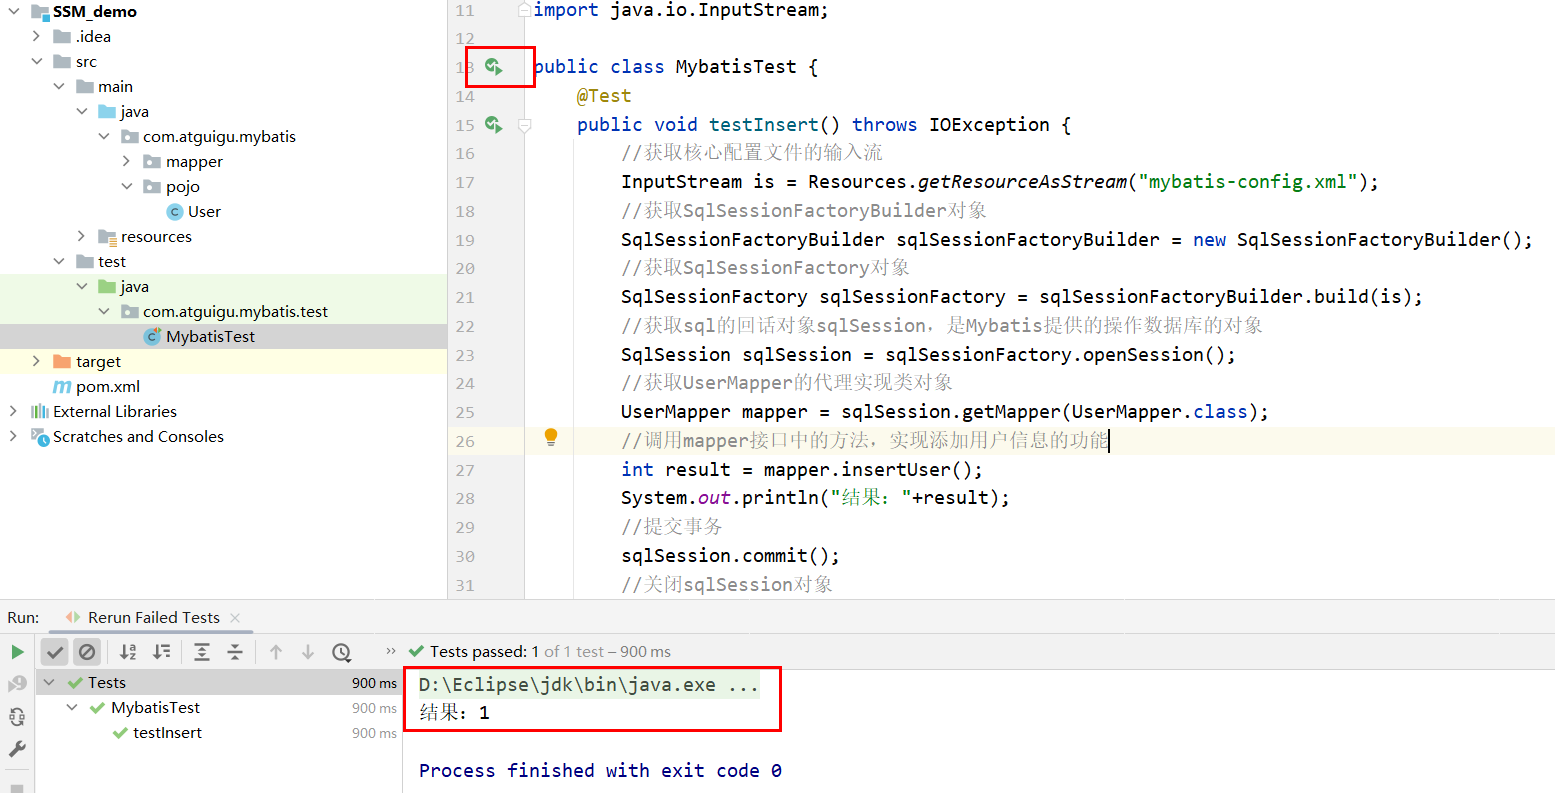The height and width of the screenshot is (793, 1555).
Task: Click the libraries icon of External Libraries
Action: pos(40,412)
